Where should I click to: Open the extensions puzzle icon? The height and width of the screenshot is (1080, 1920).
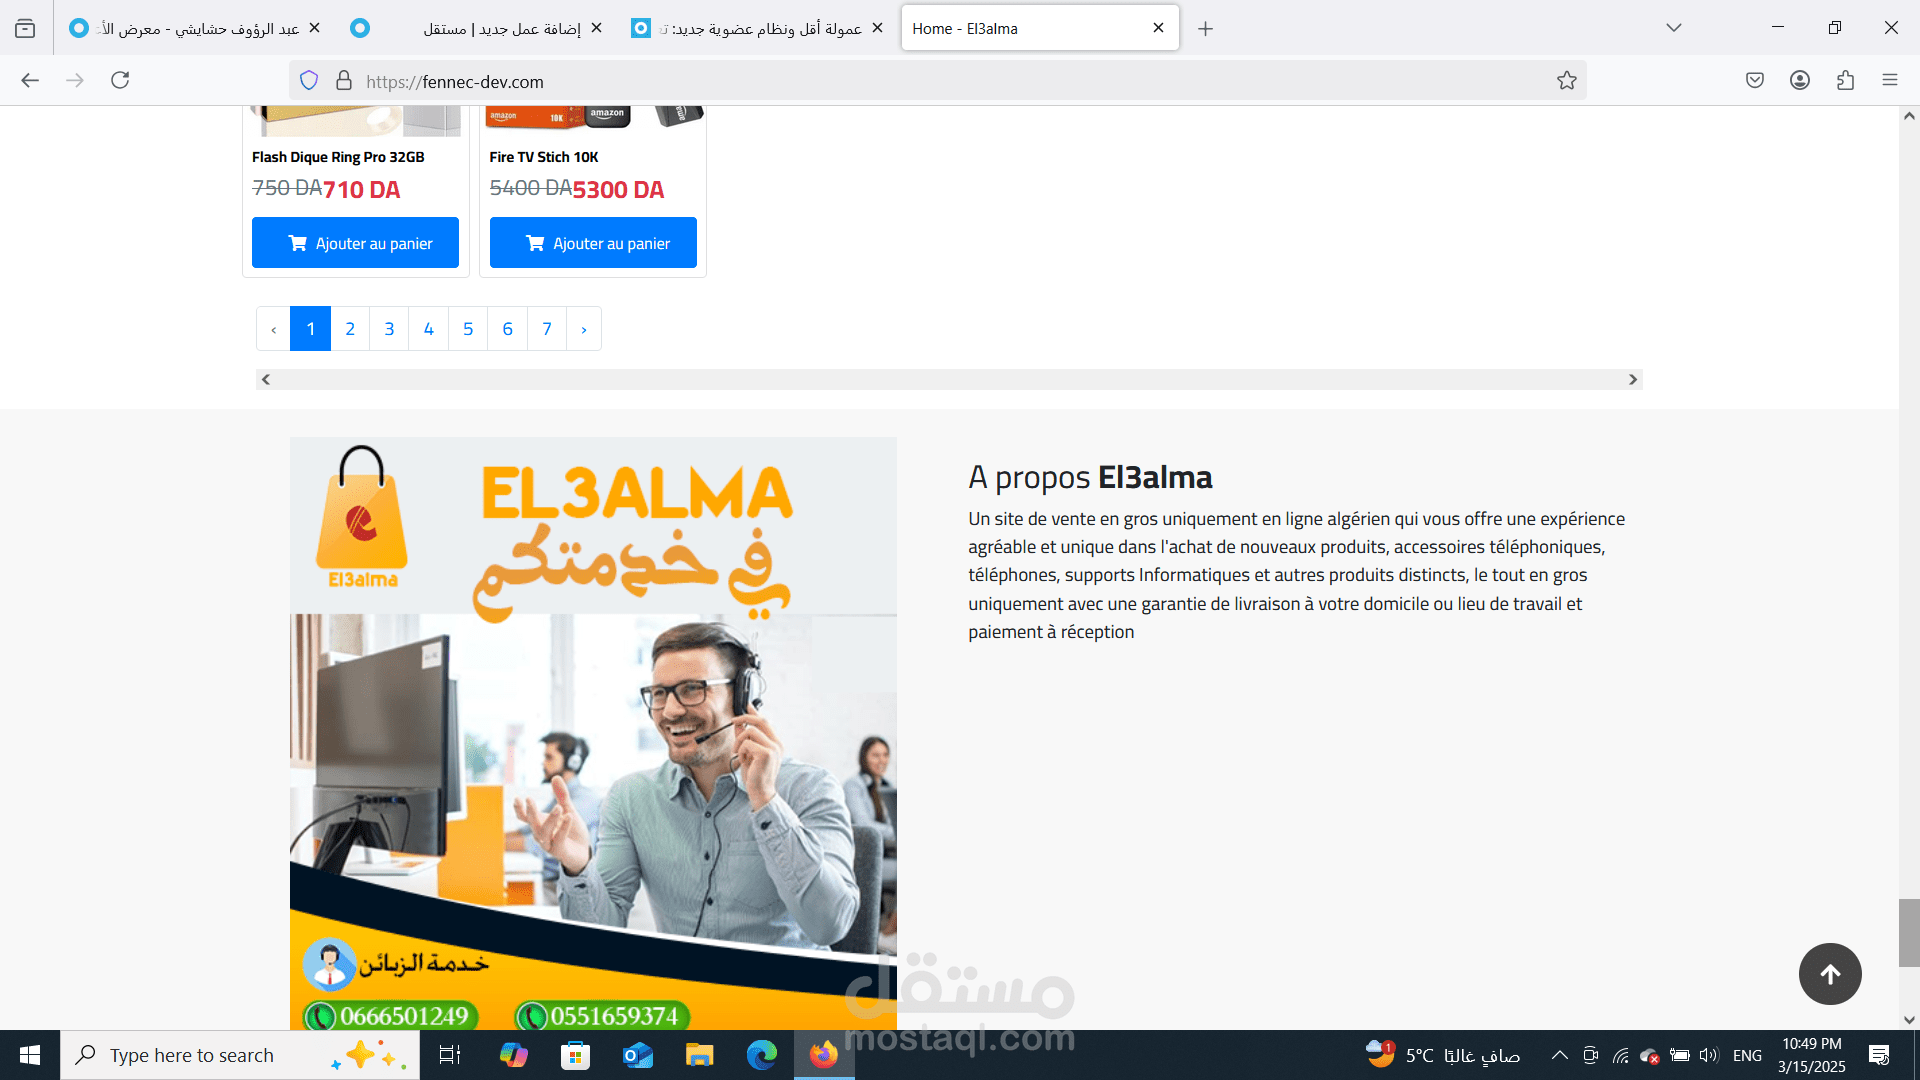pos(1845,81)
